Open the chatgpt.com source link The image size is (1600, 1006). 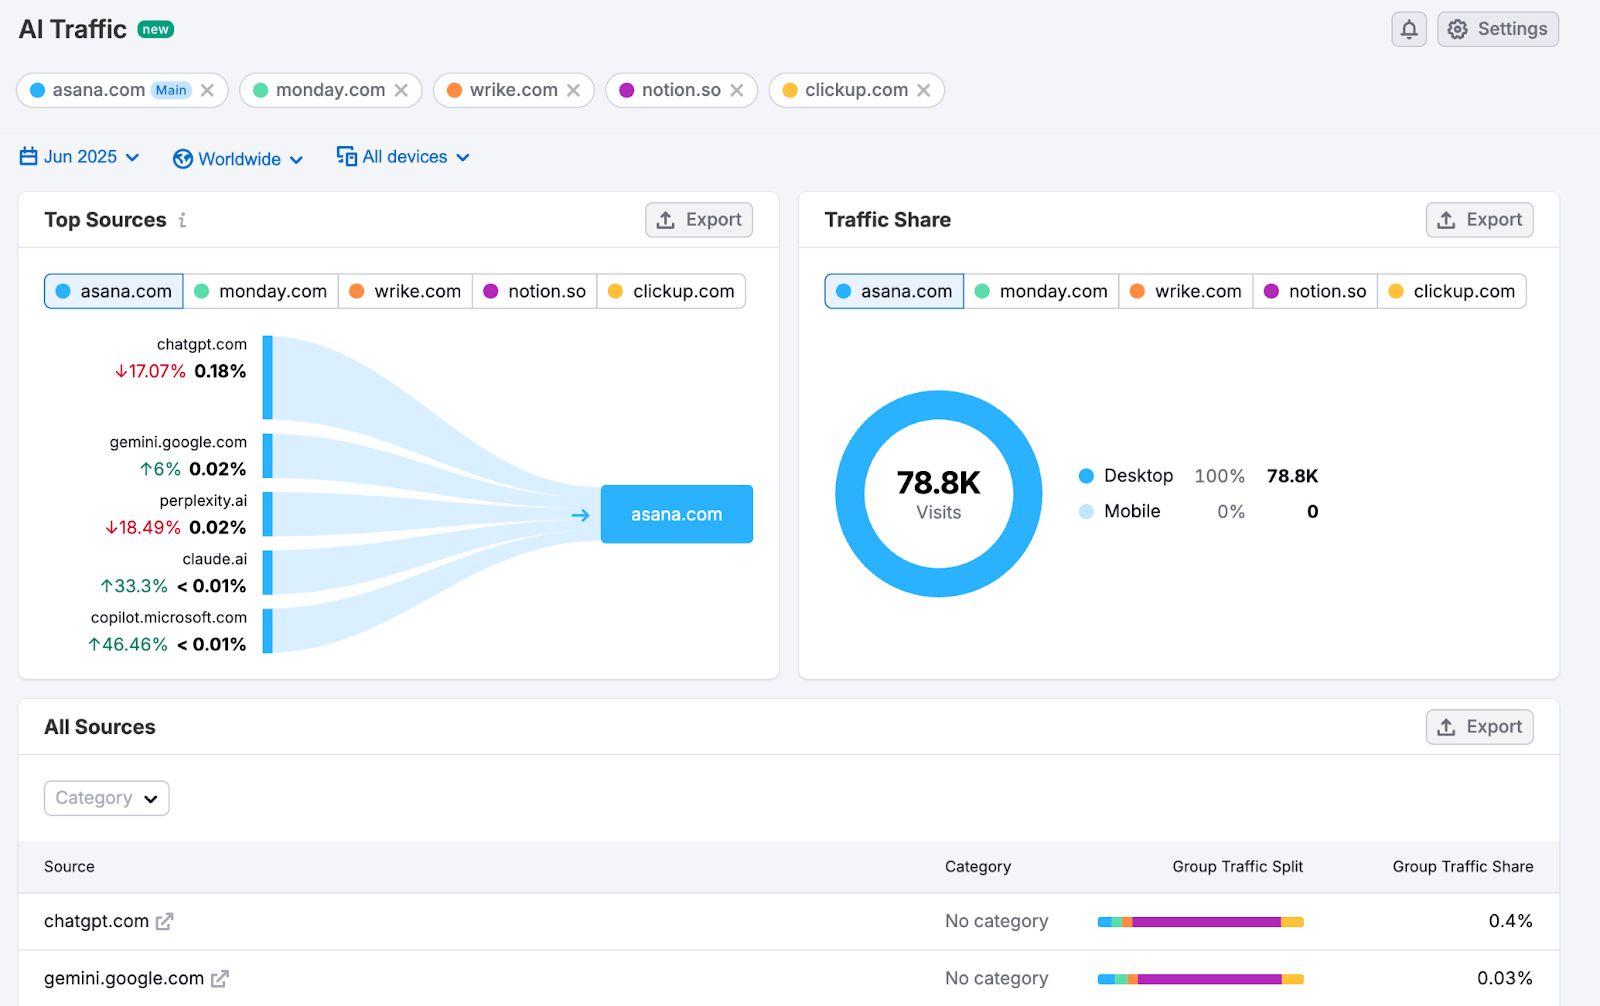[x=95, y=921]
